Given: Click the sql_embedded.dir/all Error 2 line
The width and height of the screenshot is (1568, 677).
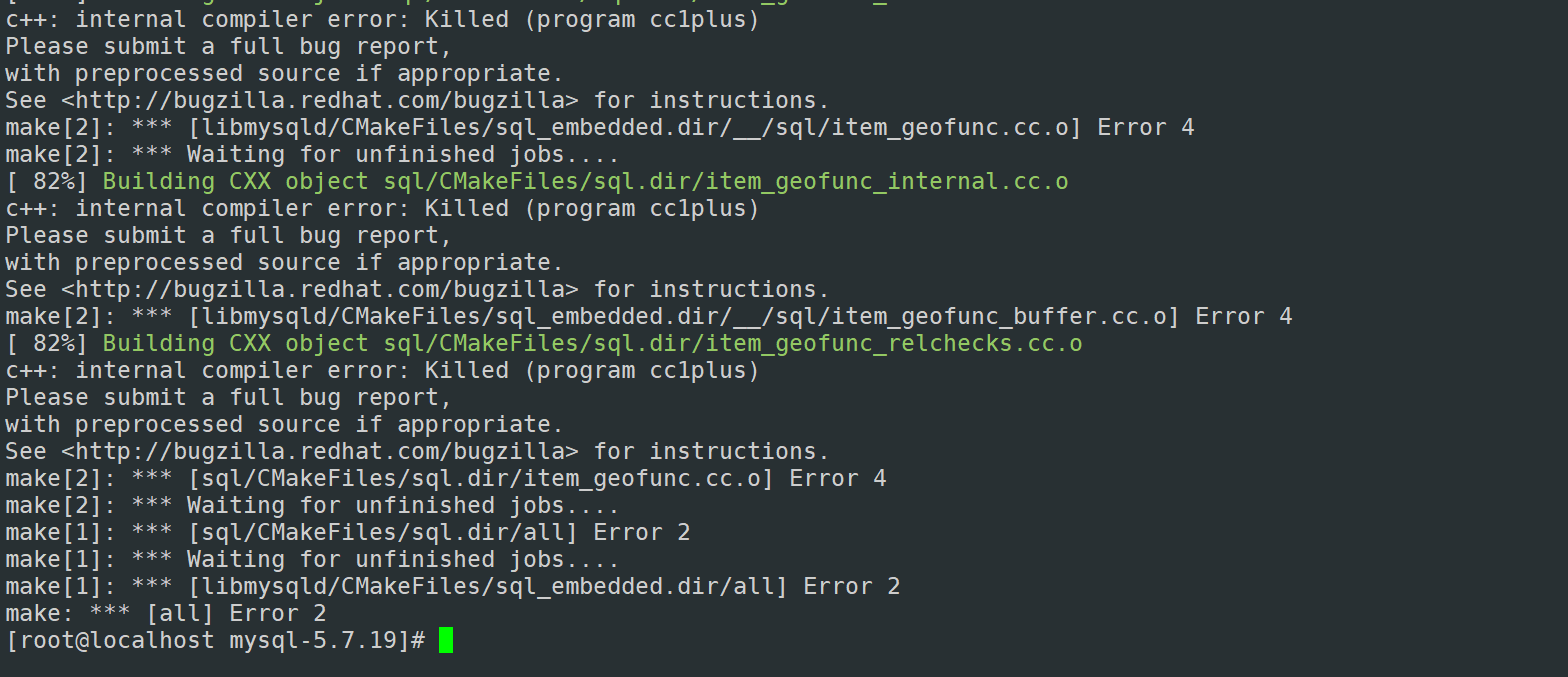Looking at the screenshot, I should (x=453, y=586).
